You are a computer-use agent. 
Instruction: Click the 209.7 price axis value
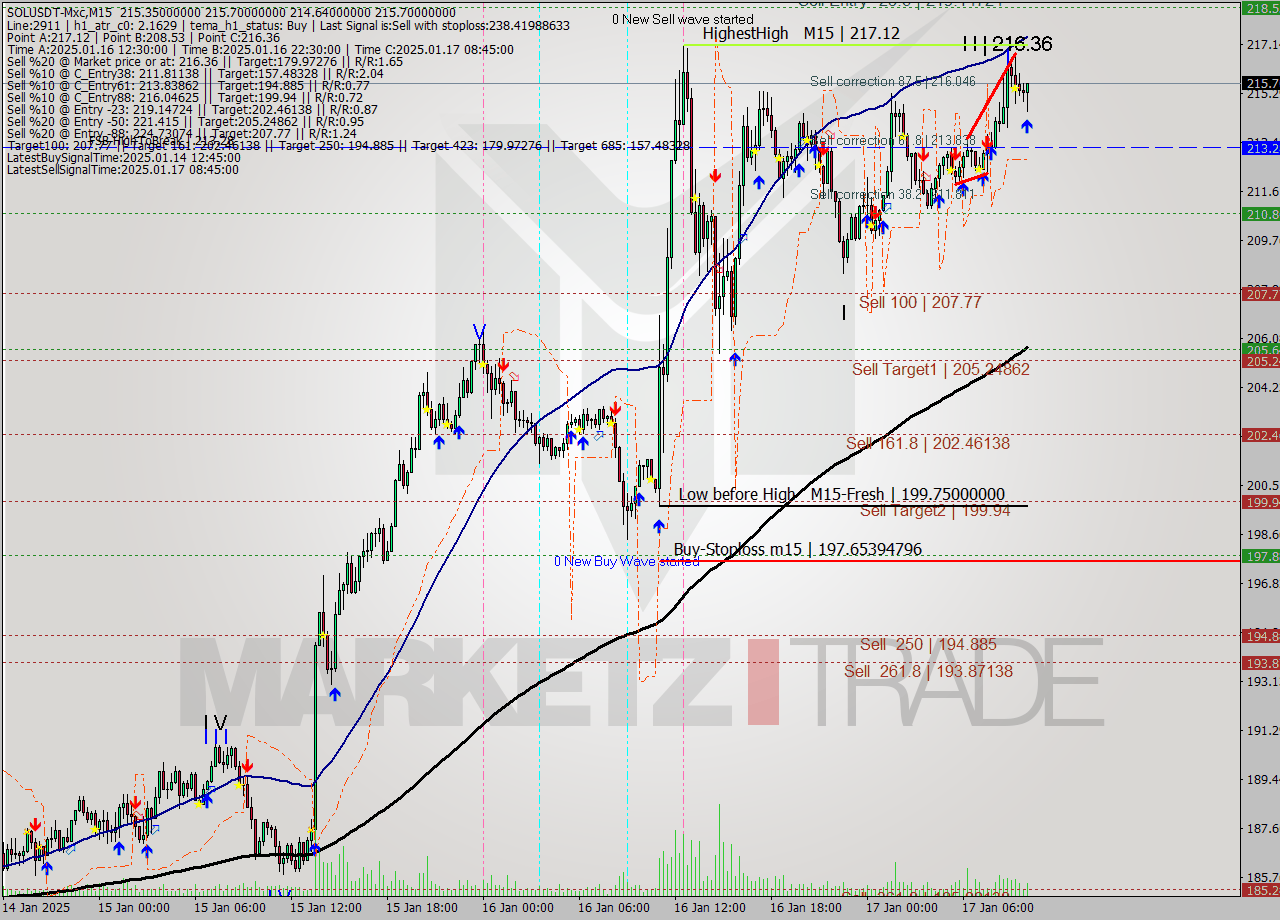tap(1261, 240)
